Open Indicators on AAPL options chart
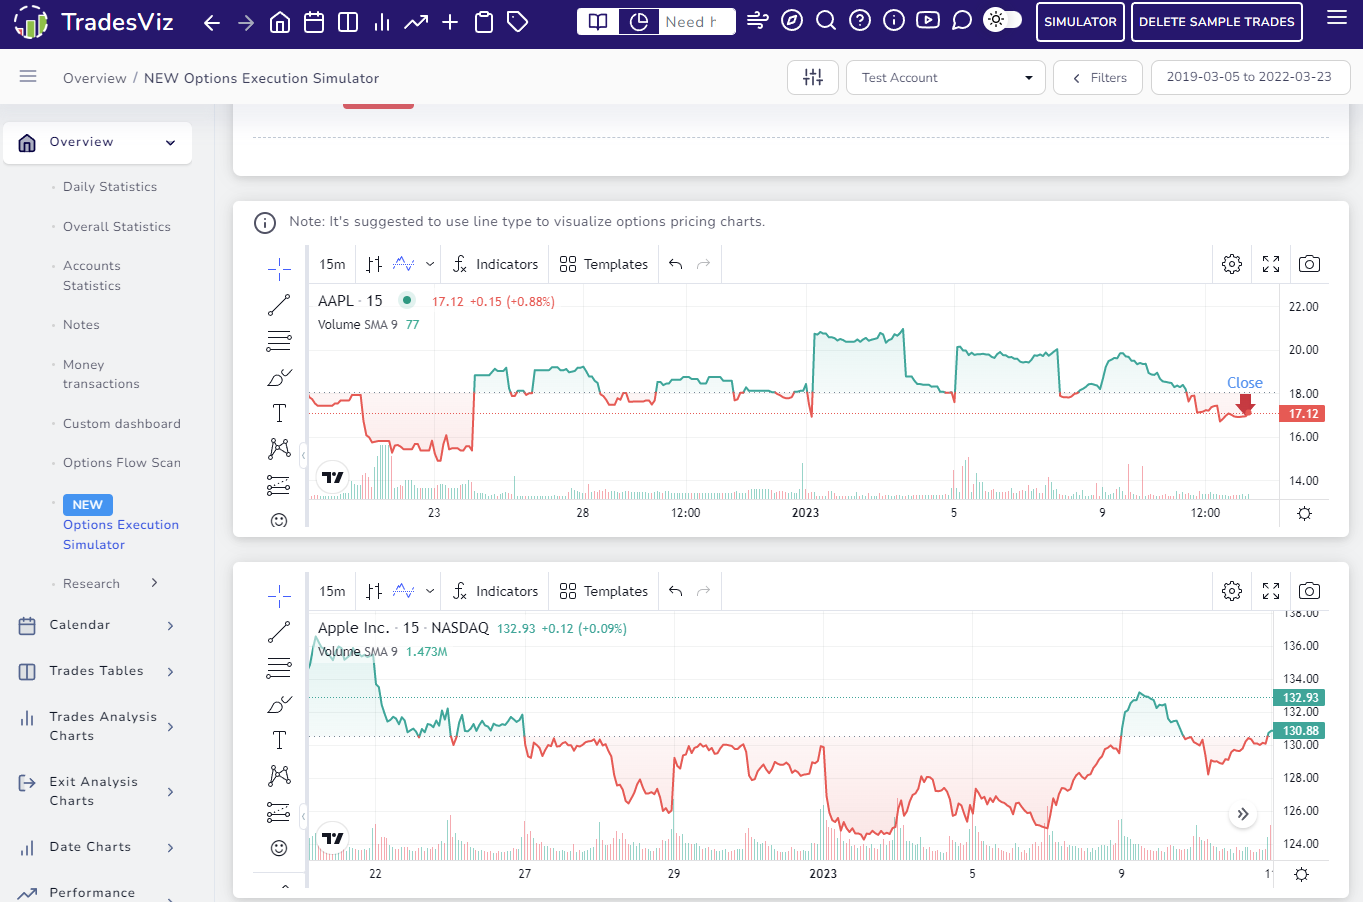Image resolution: width=1363 pixels, height=902 pixels. coord(495,264)
